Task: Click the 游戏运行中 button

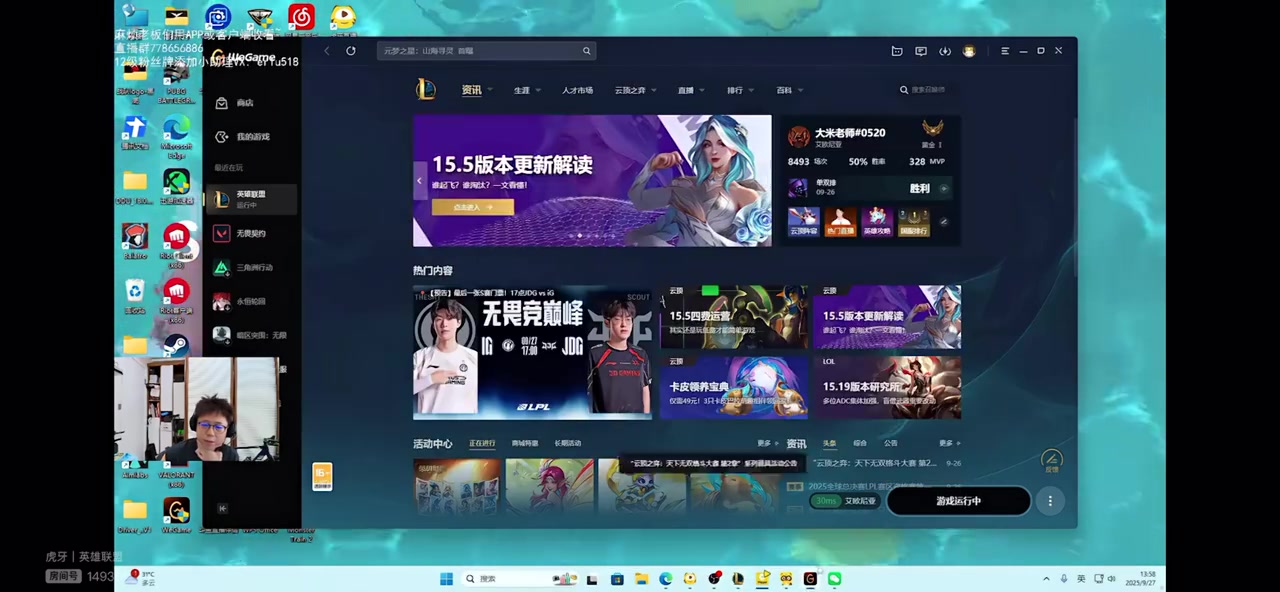Action: (958, 501)
